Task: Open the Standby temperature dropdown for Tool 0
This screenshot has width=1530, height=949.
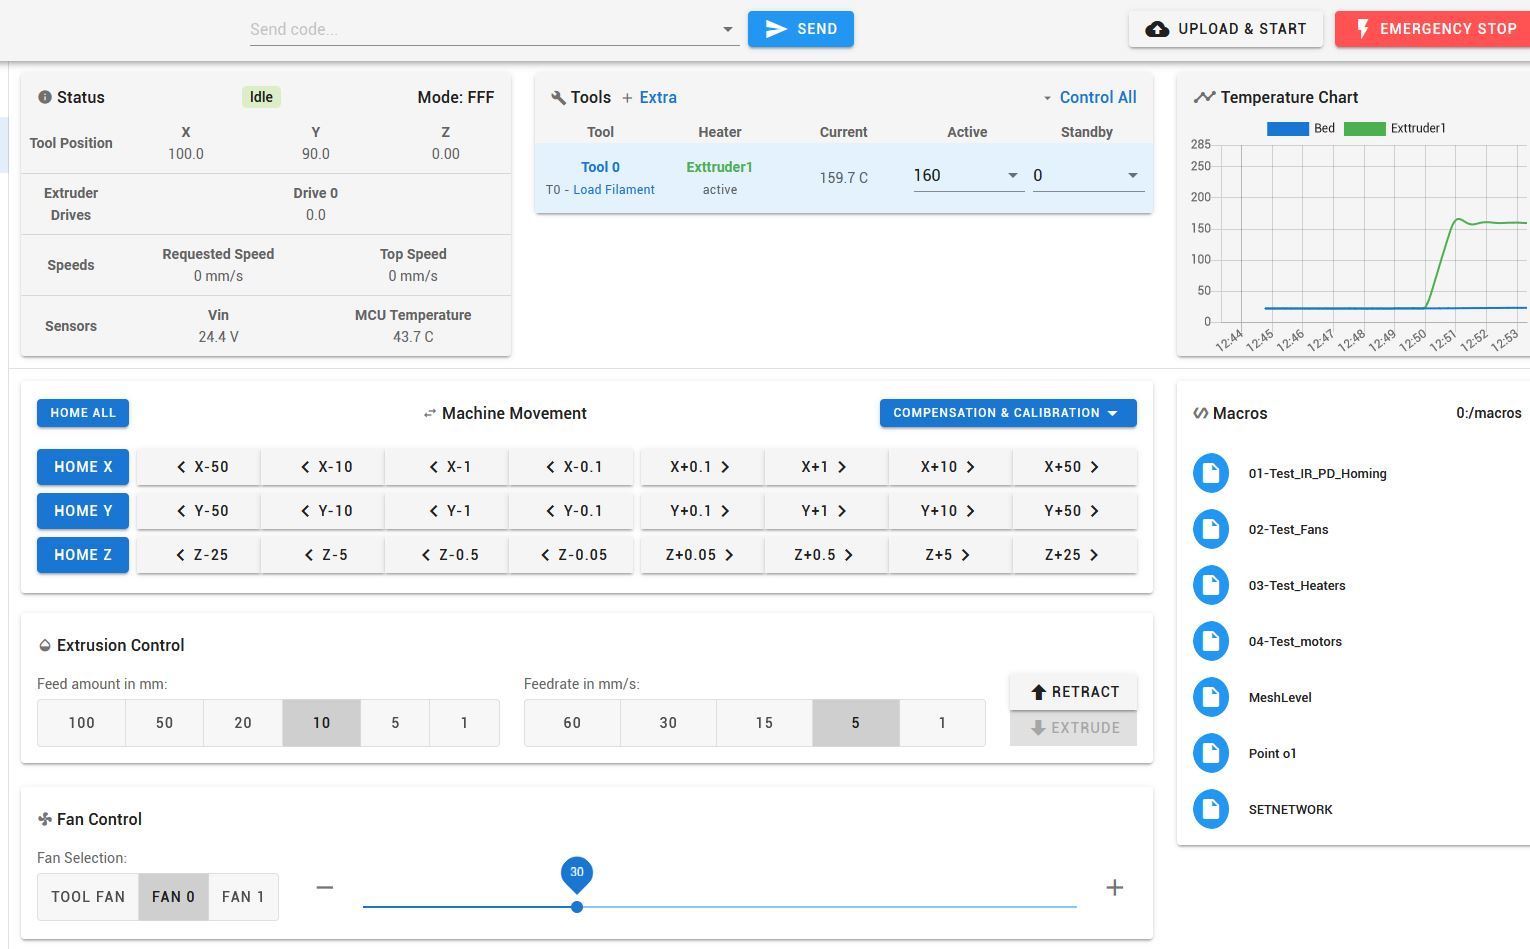Action: pos(1132,175)
